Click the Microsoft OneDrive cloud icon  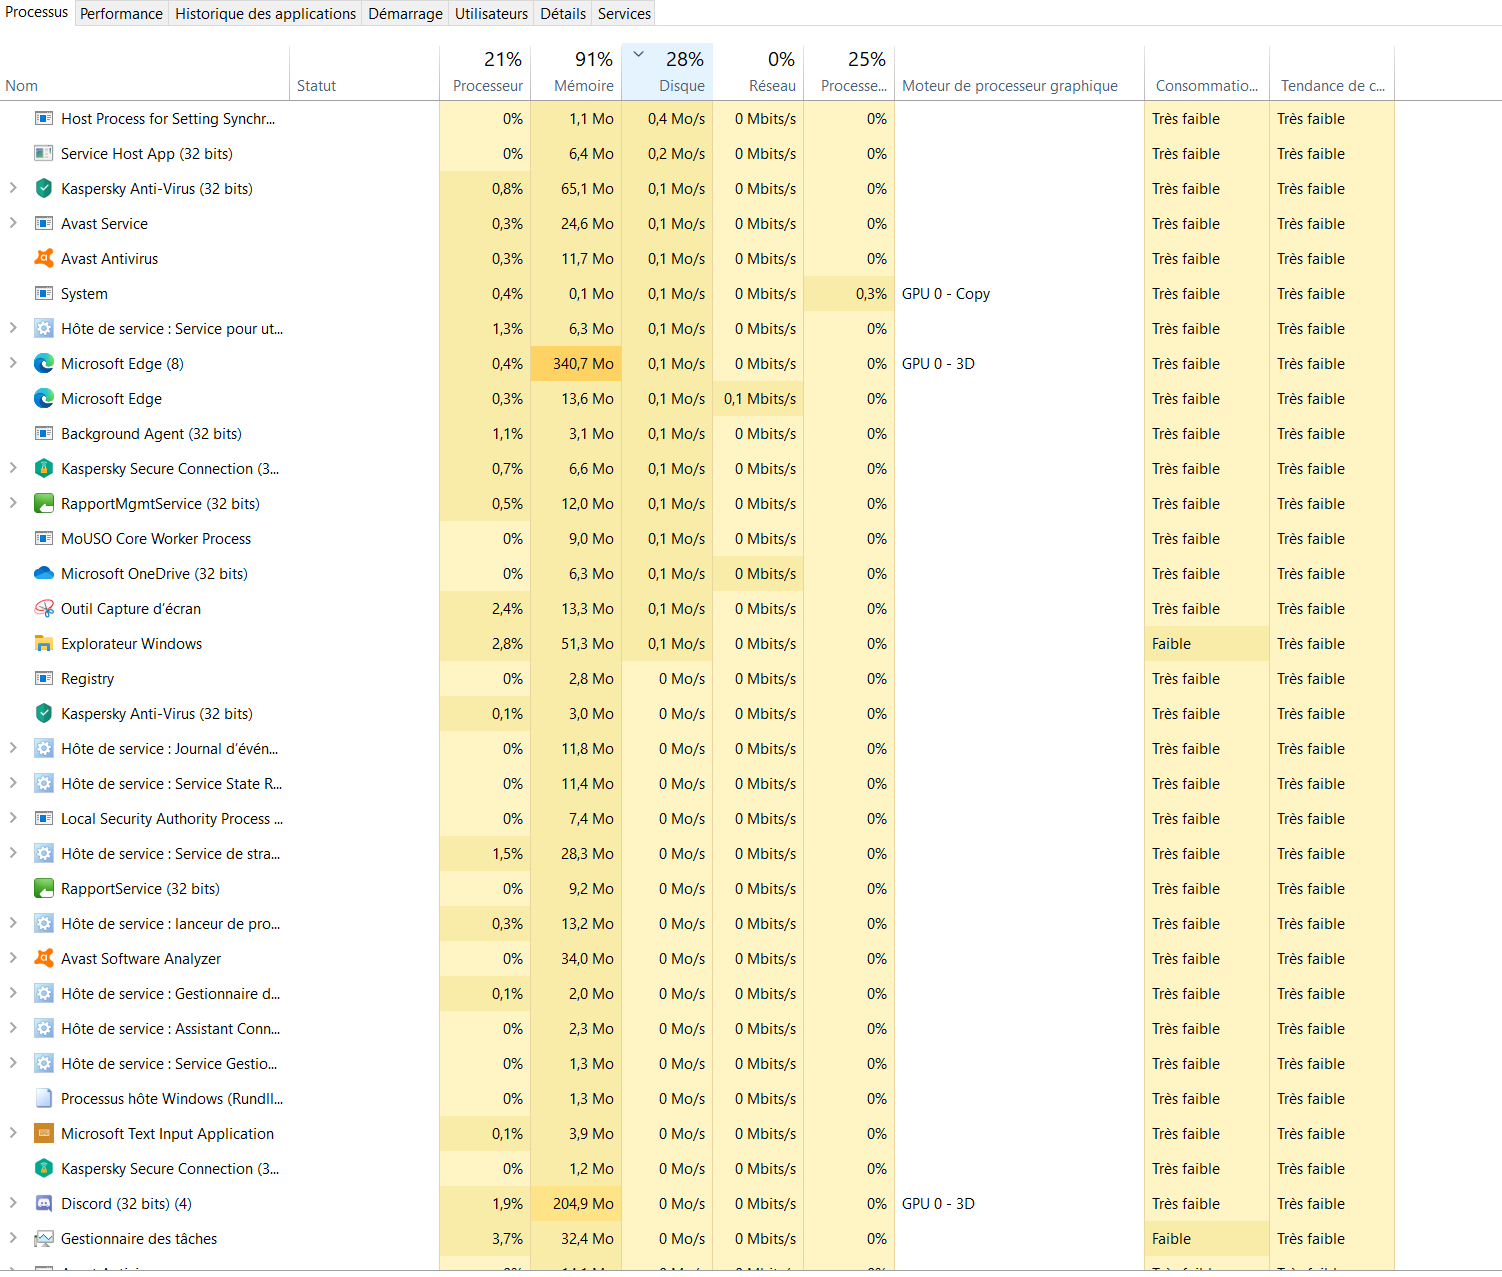[44, 573]
